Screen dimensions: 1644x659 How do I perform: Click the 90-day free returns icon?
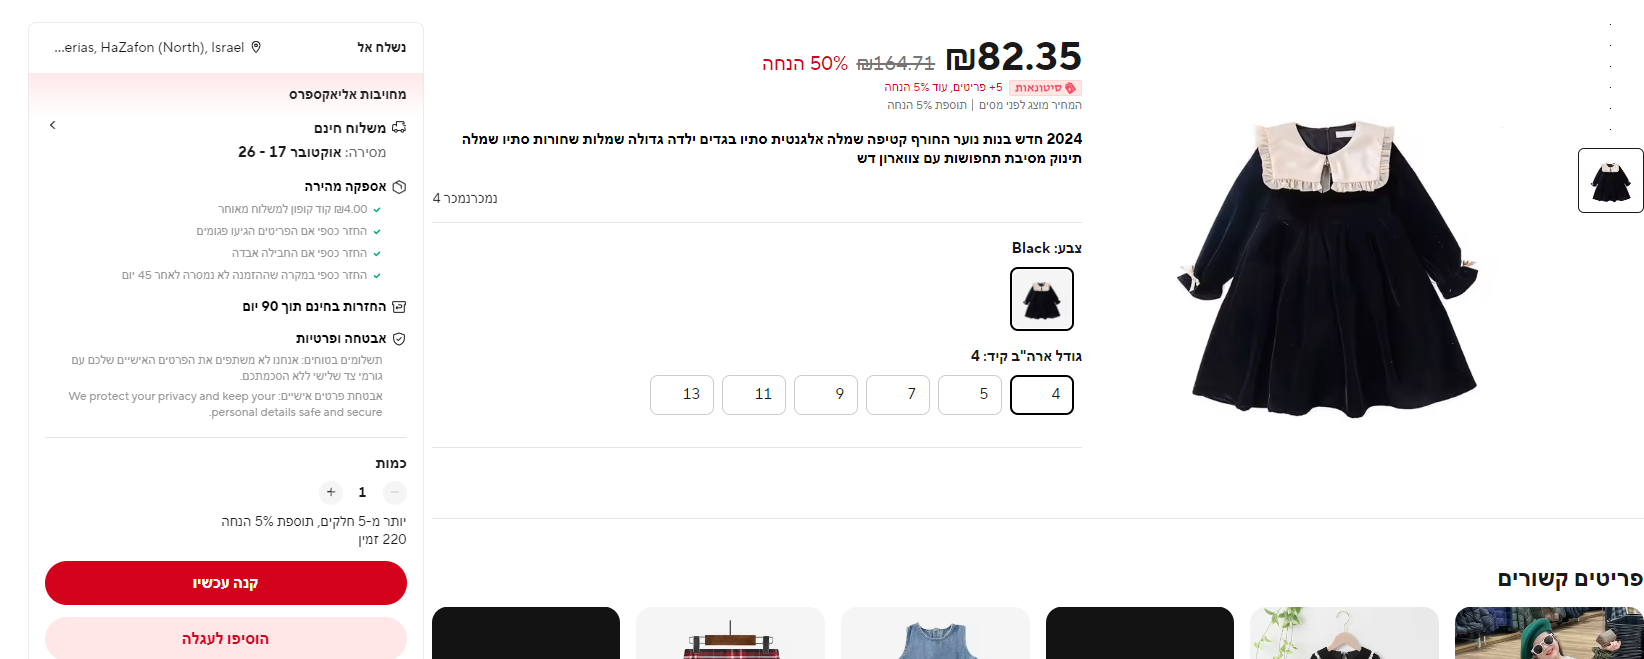(x=399, y=306)
